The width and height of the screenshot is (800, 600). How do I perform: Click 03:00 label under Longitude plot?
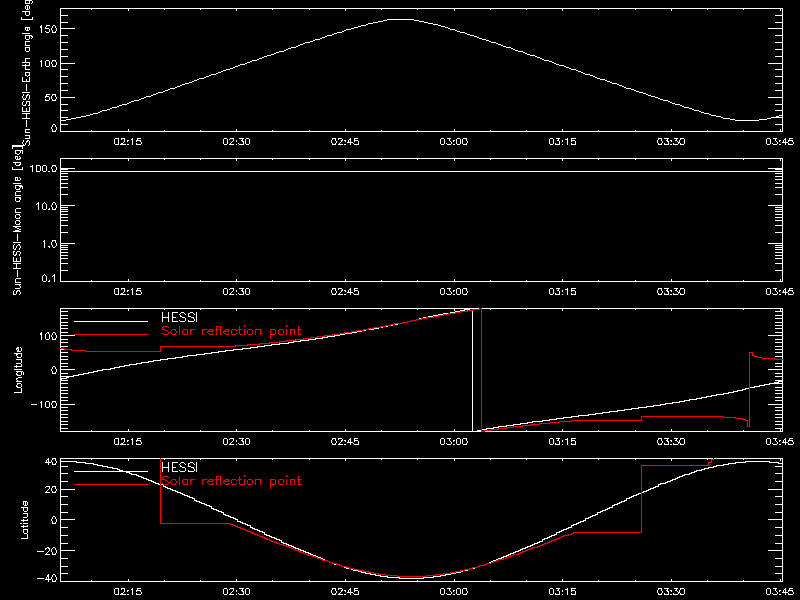tap(454, 441)
